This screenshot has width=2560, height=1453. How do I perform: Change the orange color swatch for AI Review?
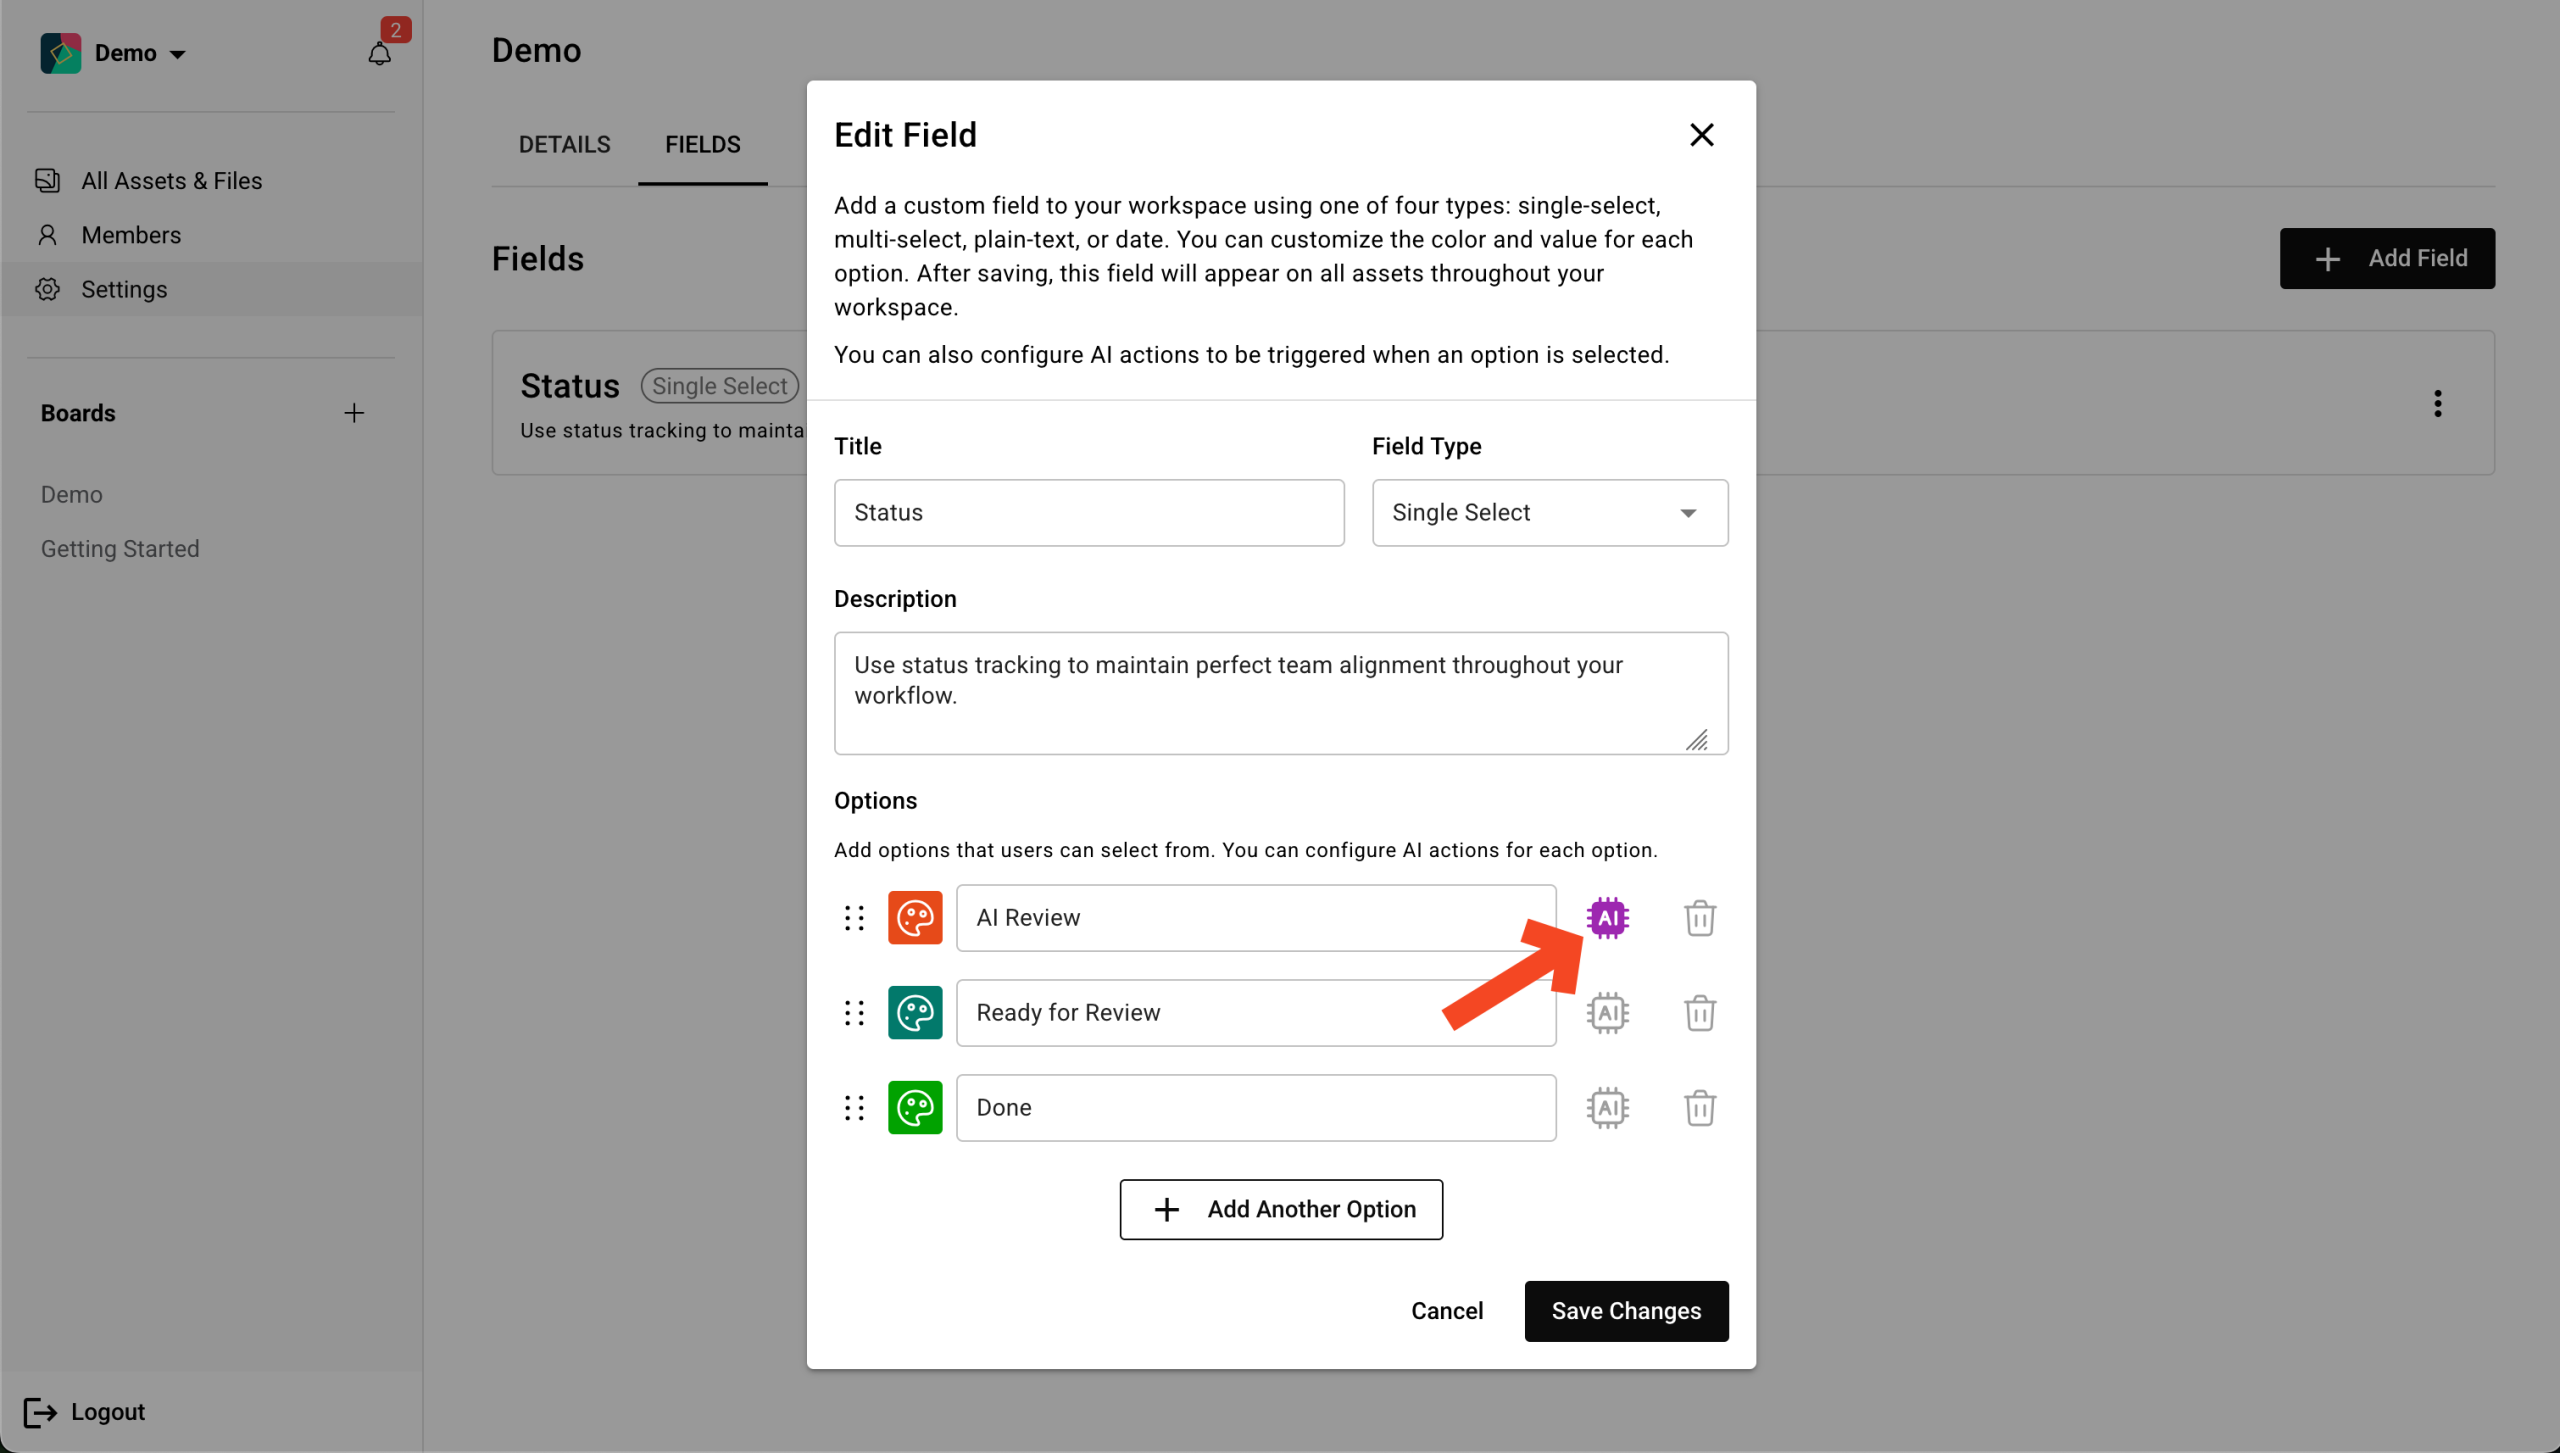pos(914,917)
